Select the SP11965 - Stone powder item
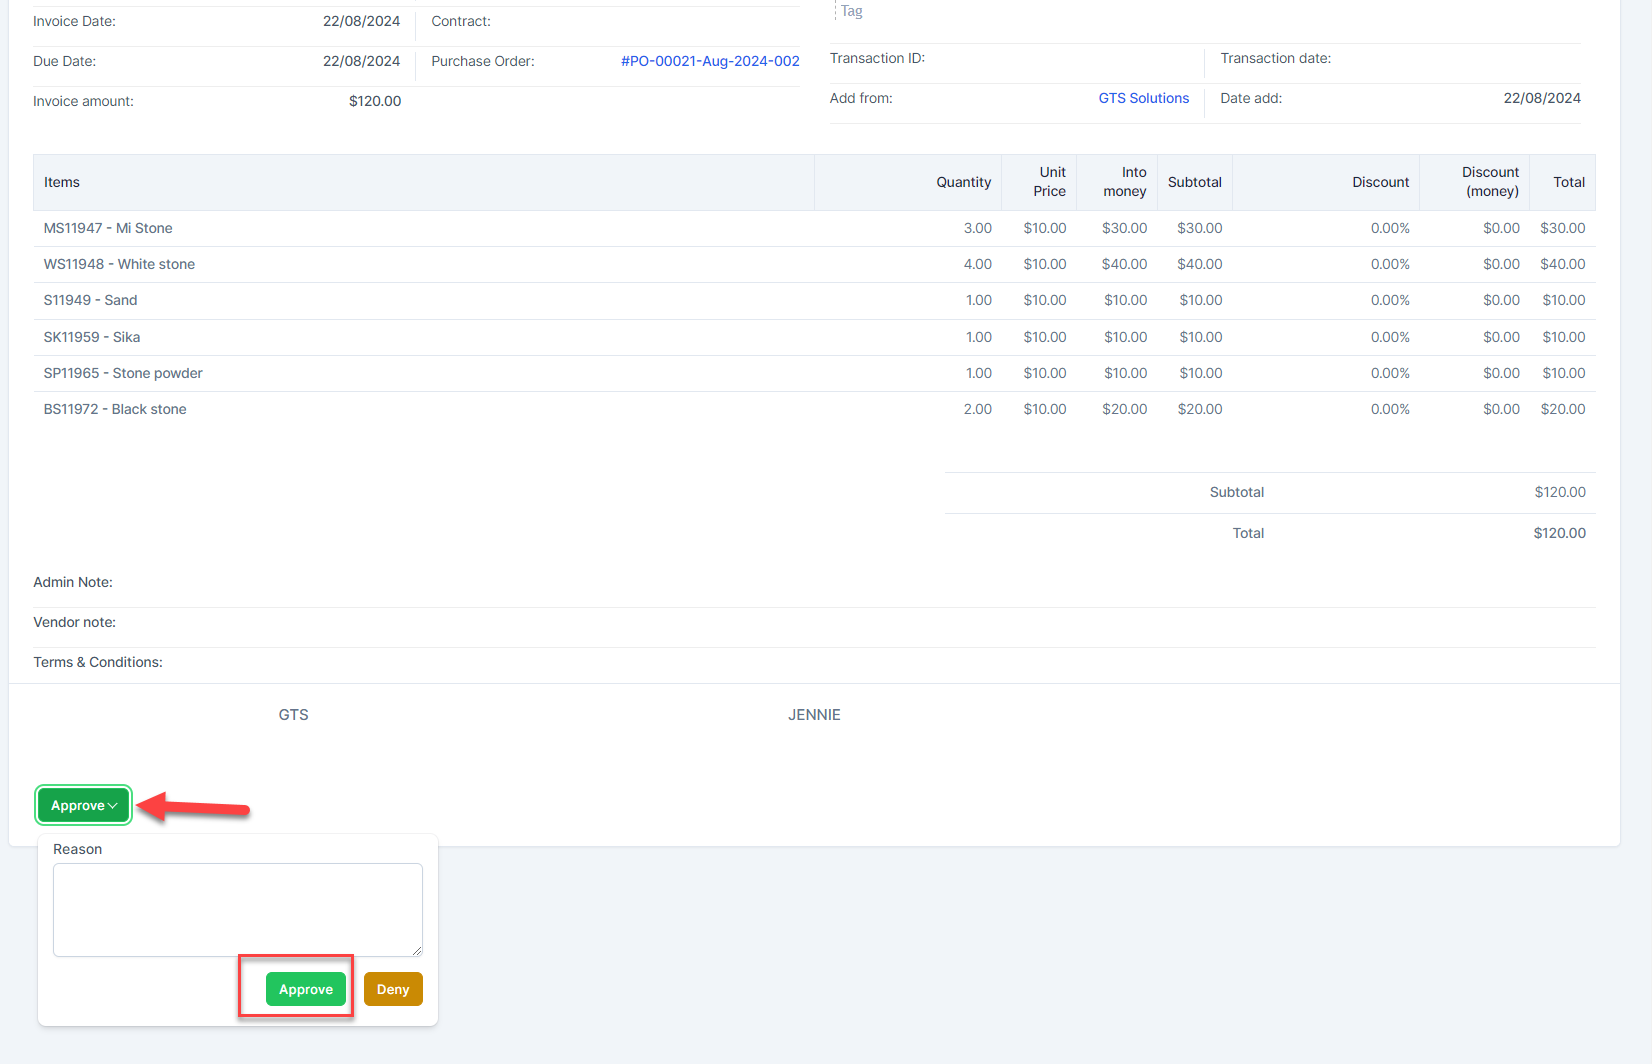Screen dimensions: 1652x1064 123,373
